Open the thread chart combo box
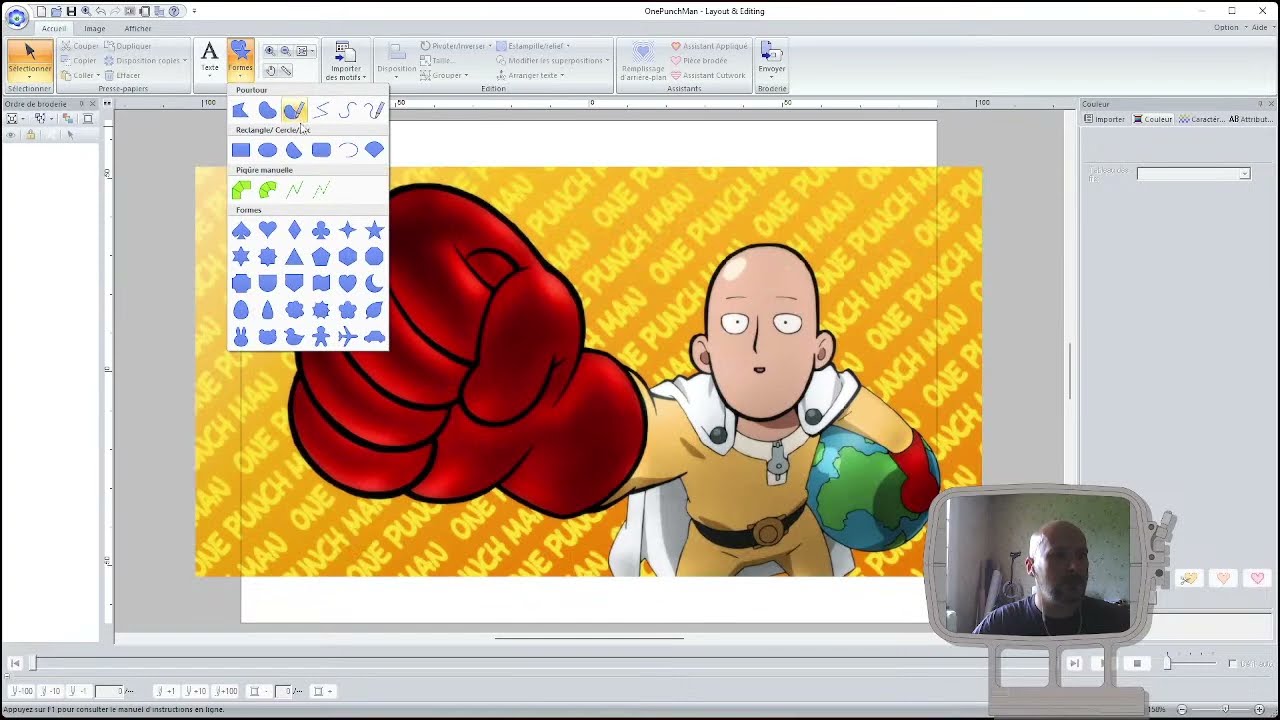 tap(1193, 173)
